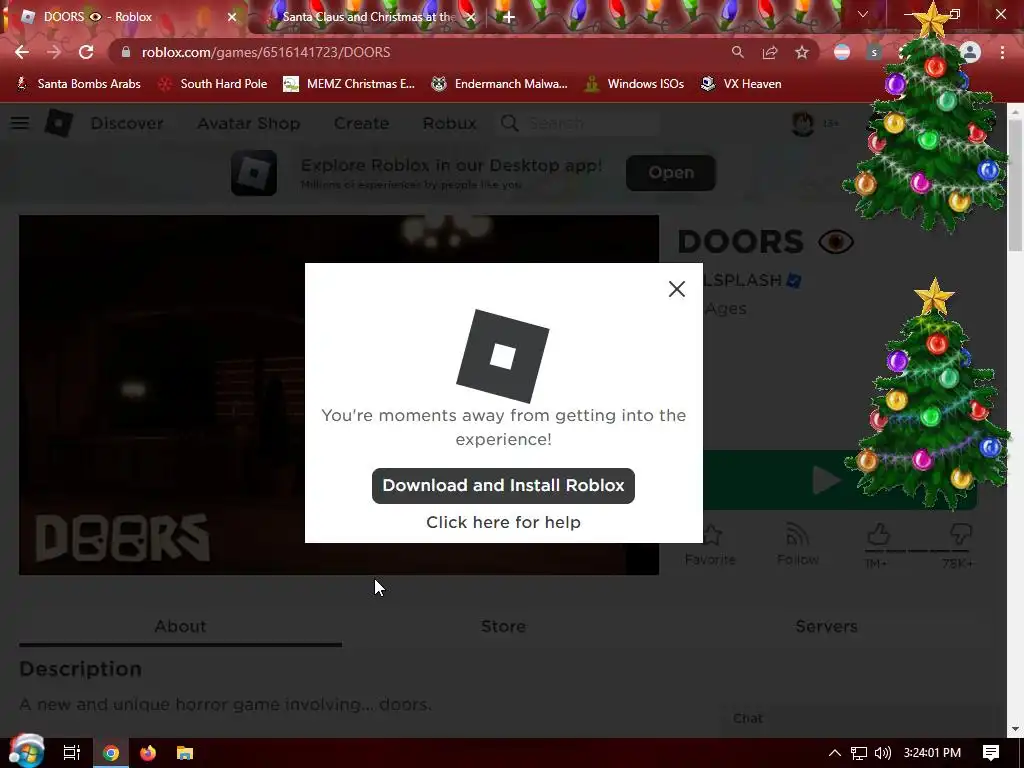Go back with the browser back arrow

tap(22, 52)
